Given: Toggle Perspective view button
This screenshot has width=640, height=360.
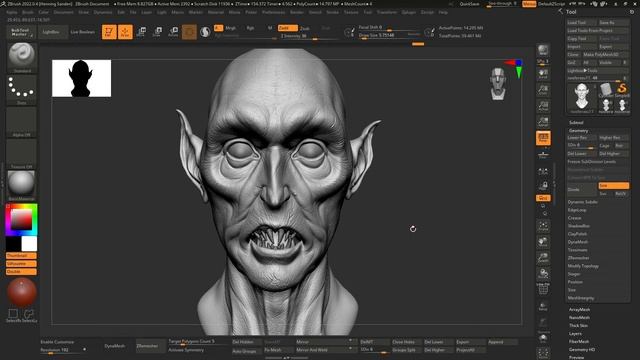Looking at the screenshot, I should pos(543,138).
